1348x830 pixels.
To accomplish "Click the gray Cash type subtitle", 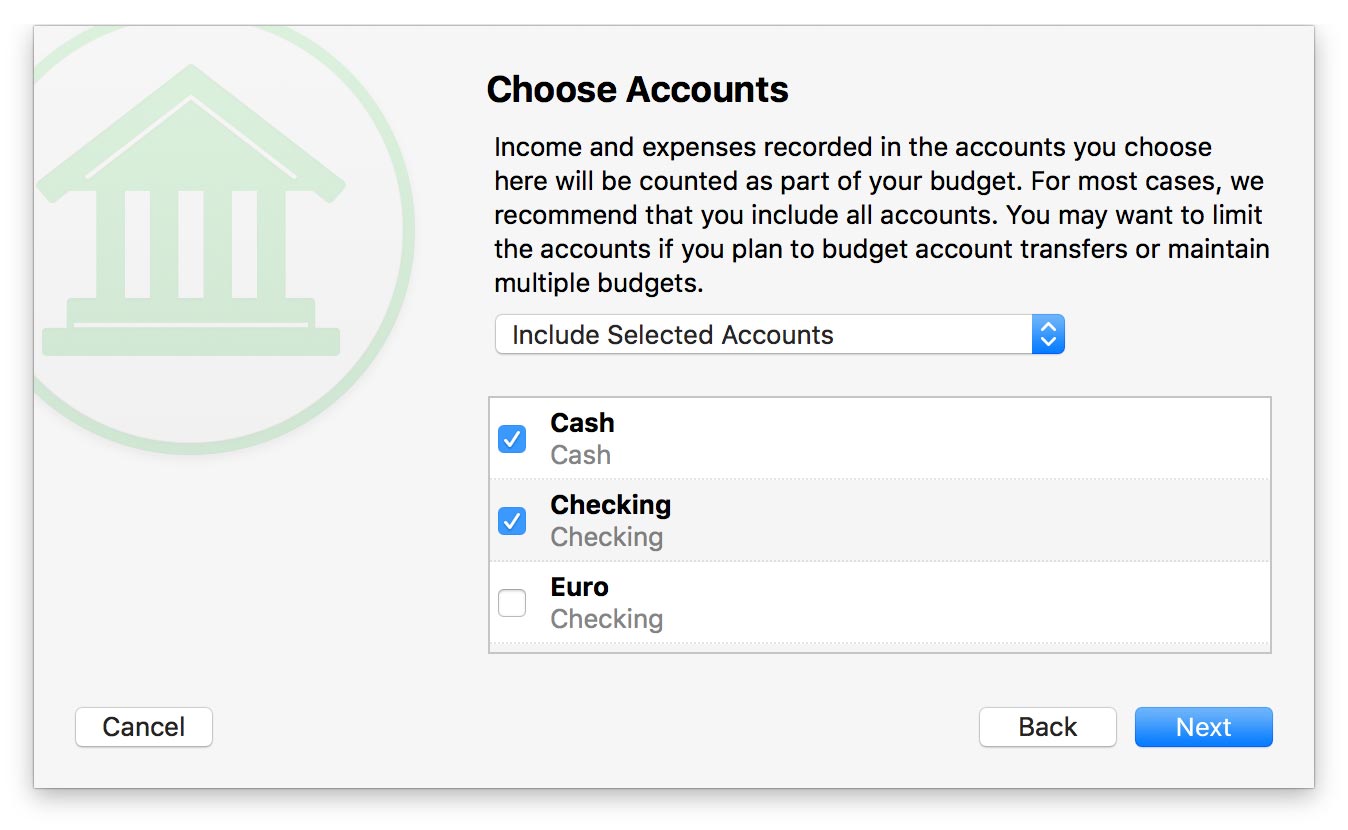I will (580, 455).
